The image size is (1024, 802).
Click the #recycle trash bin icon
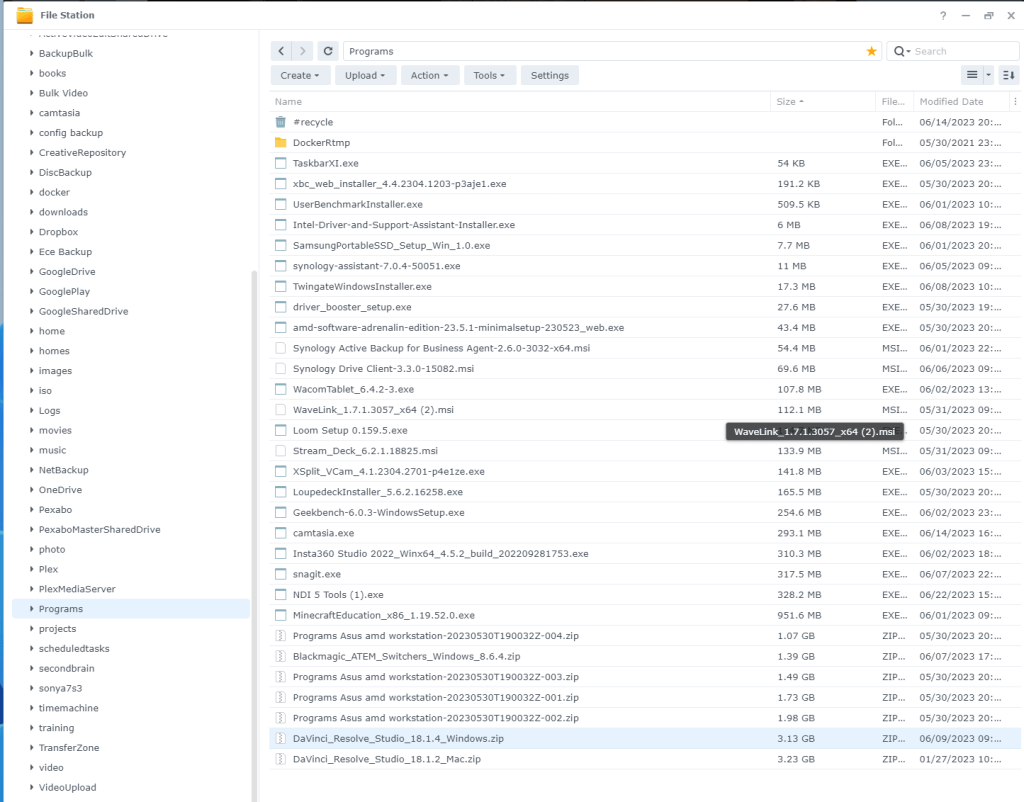coord(281,122)
